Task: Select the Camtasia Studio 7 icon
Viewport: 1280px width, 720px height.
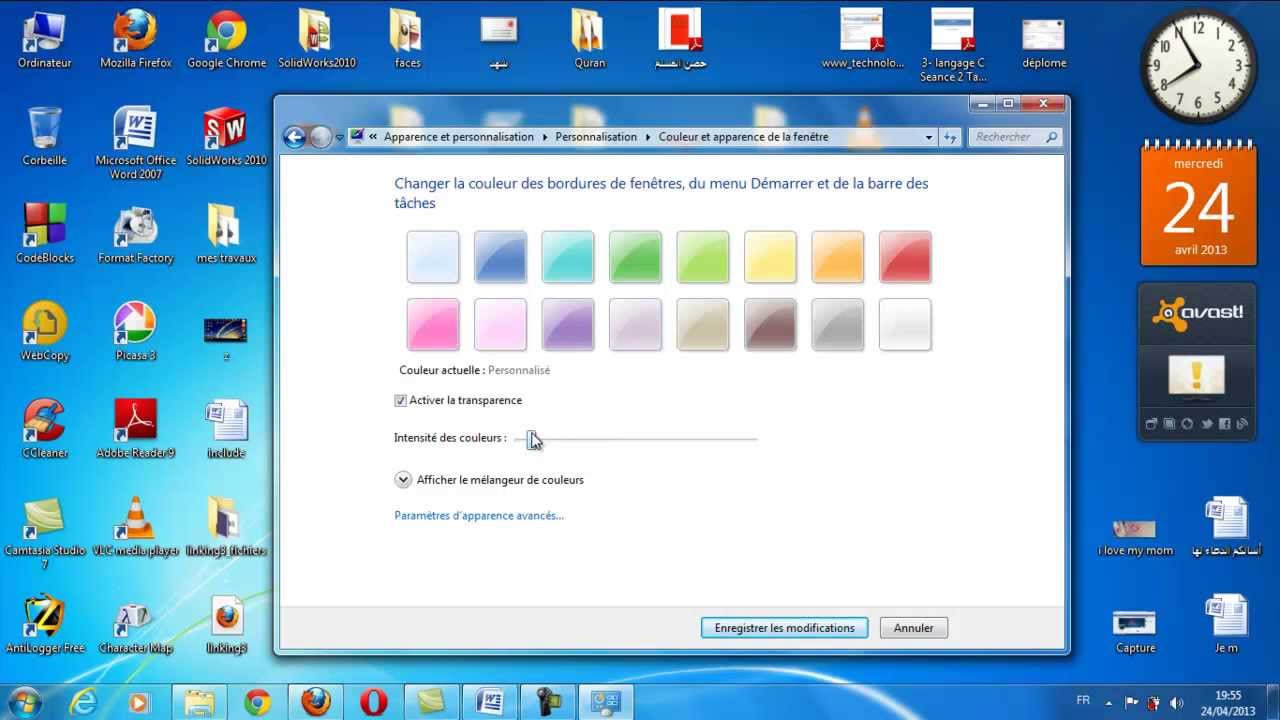Action: (x=45, y=533)
